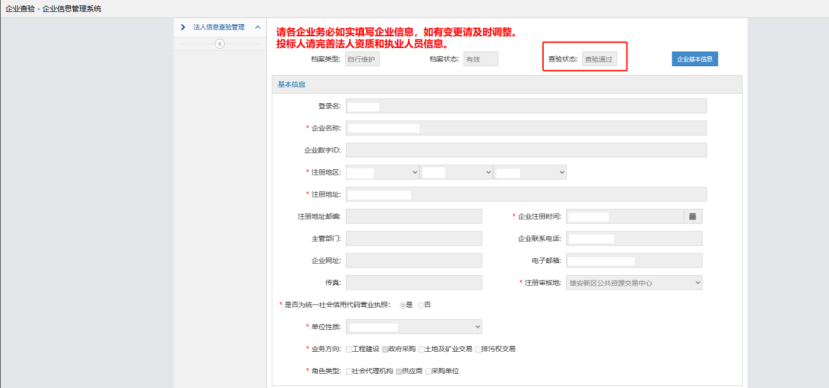
Task: Click the 基本信息 section header
Action: [x=508, y=85]
